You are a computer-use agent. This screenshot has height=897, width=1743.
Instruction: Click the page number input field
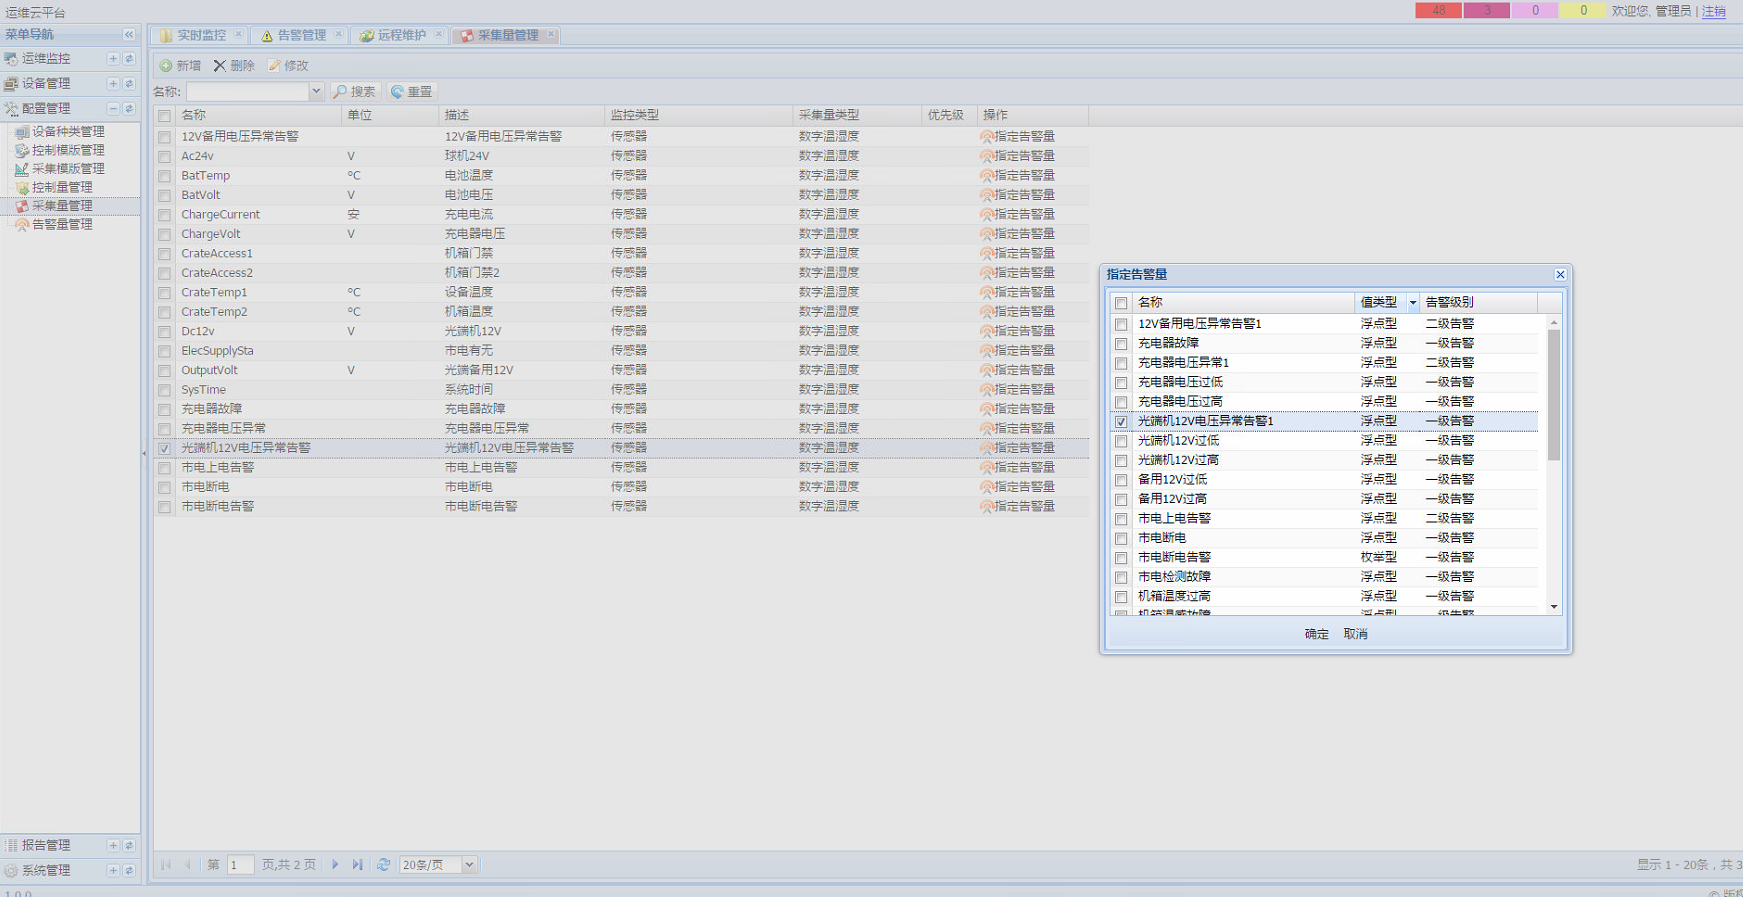240,865
